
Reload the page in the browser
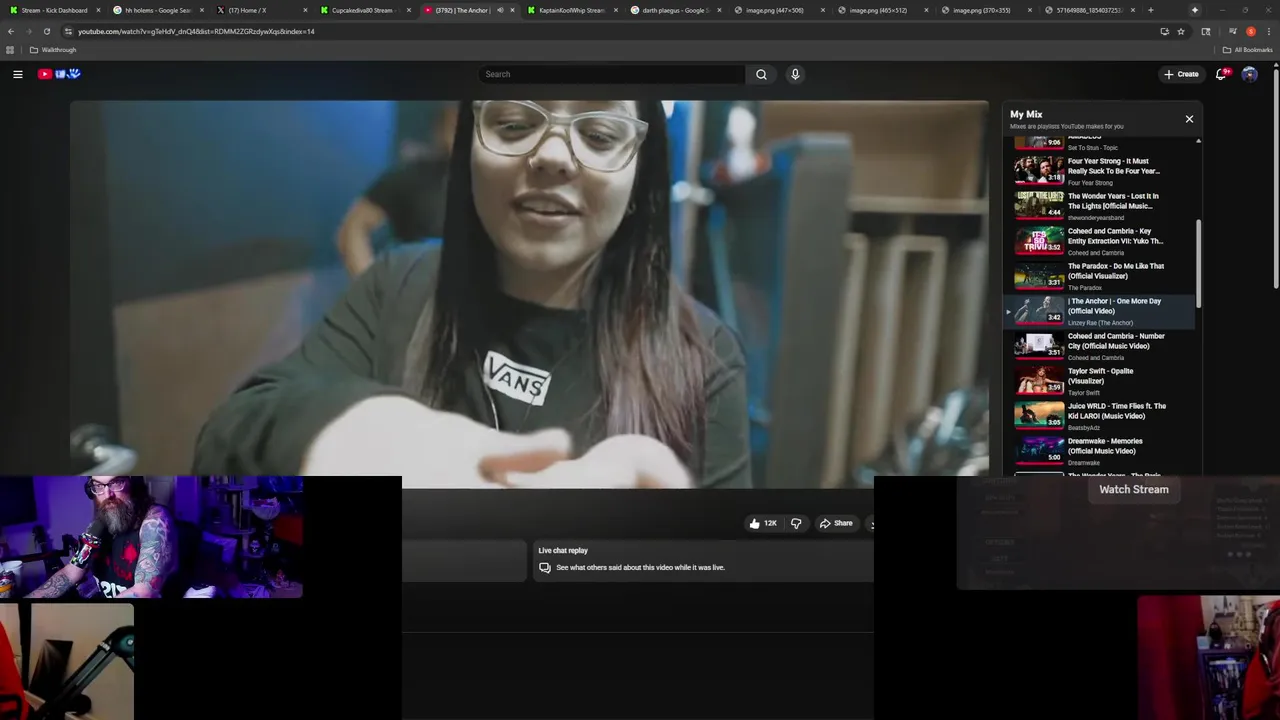46,31
